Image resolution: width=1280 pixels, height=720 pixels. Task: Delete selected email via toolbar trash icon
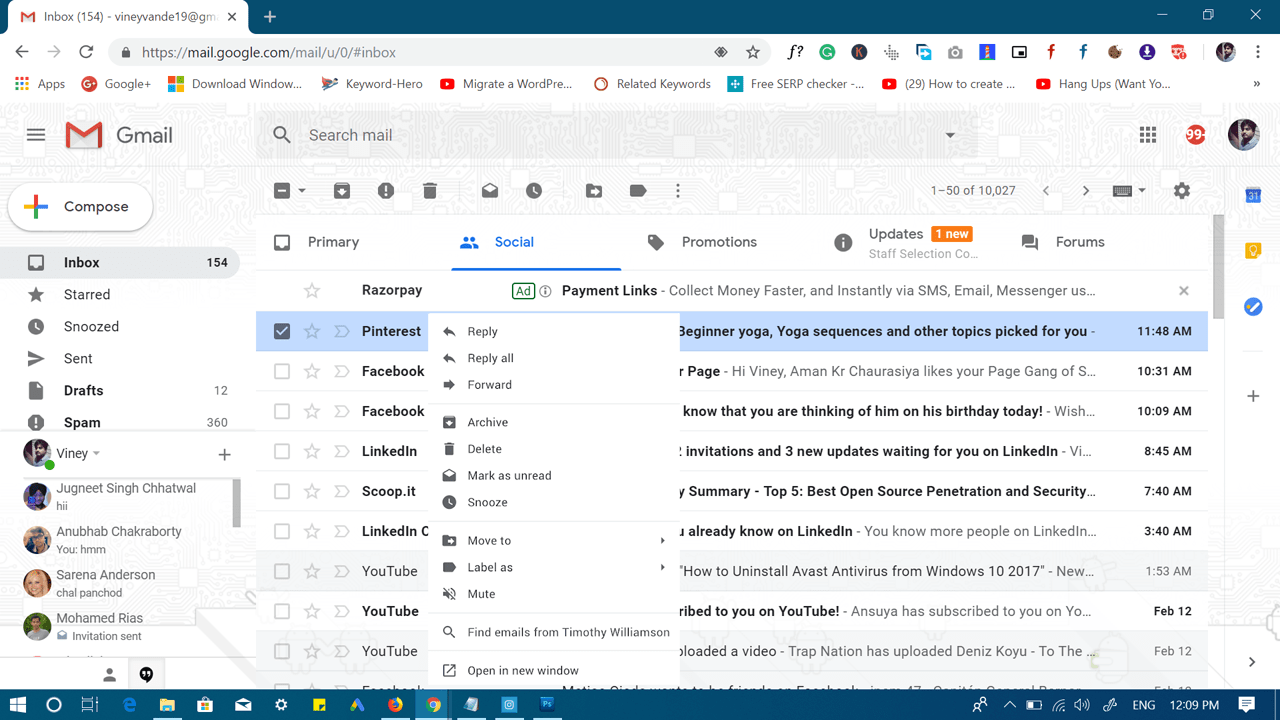[x=430, y=190]
